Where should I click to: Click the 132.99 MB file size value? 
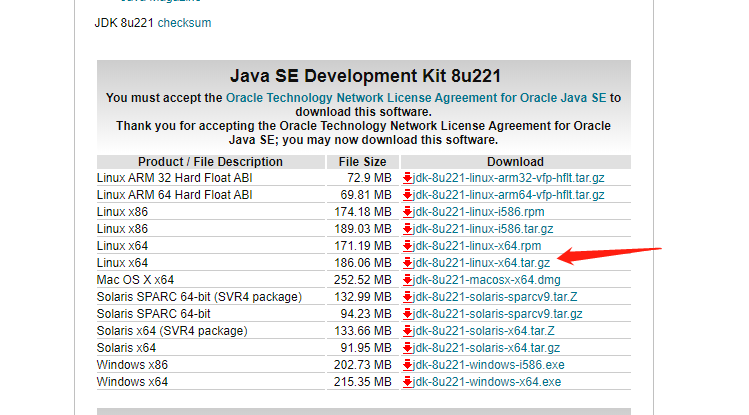point(363,297)
